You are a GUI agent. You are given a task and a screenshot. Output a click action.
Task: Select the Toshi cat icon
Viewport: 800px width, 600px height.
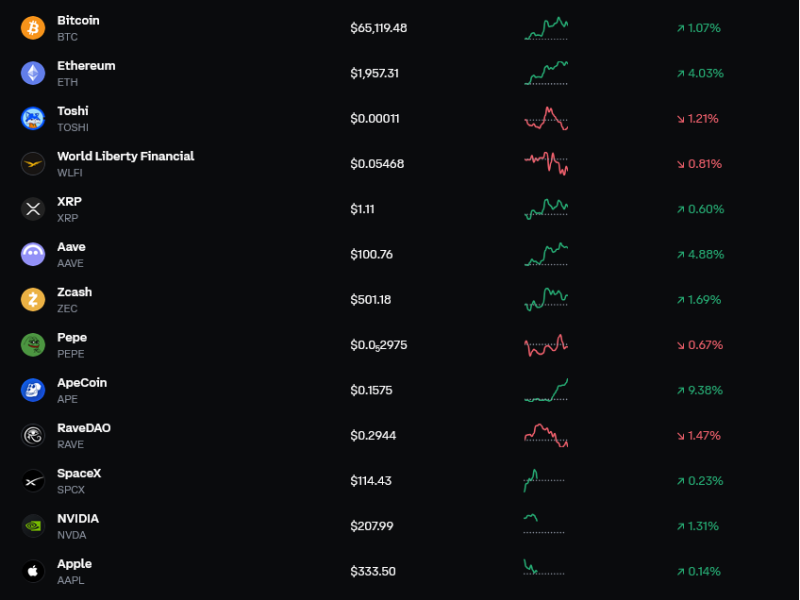(33, 118)
